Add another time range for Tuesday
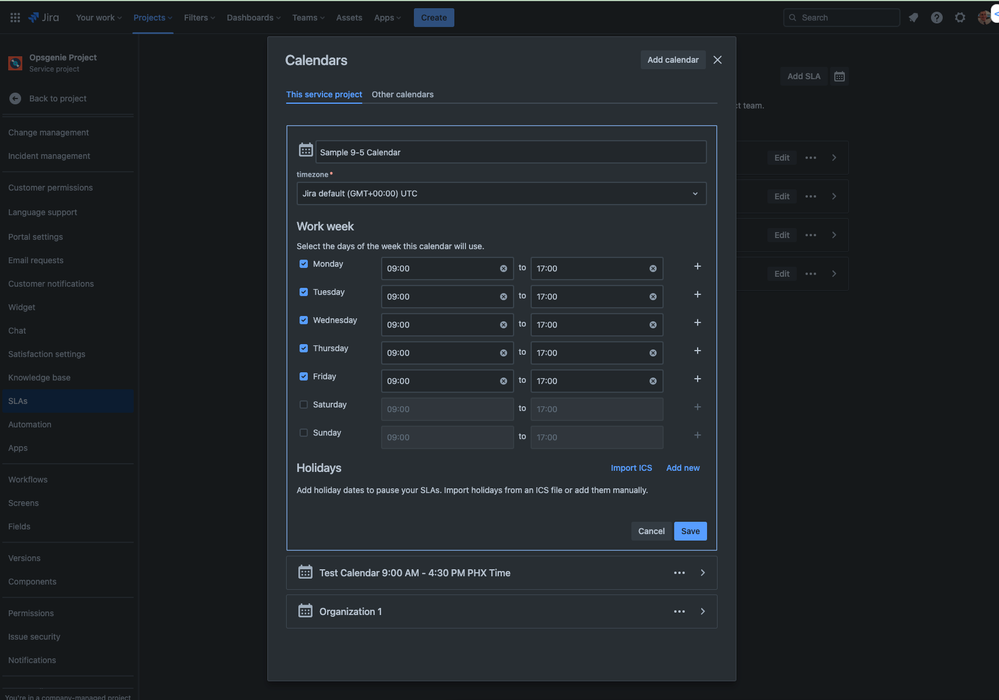 point(698,294)
